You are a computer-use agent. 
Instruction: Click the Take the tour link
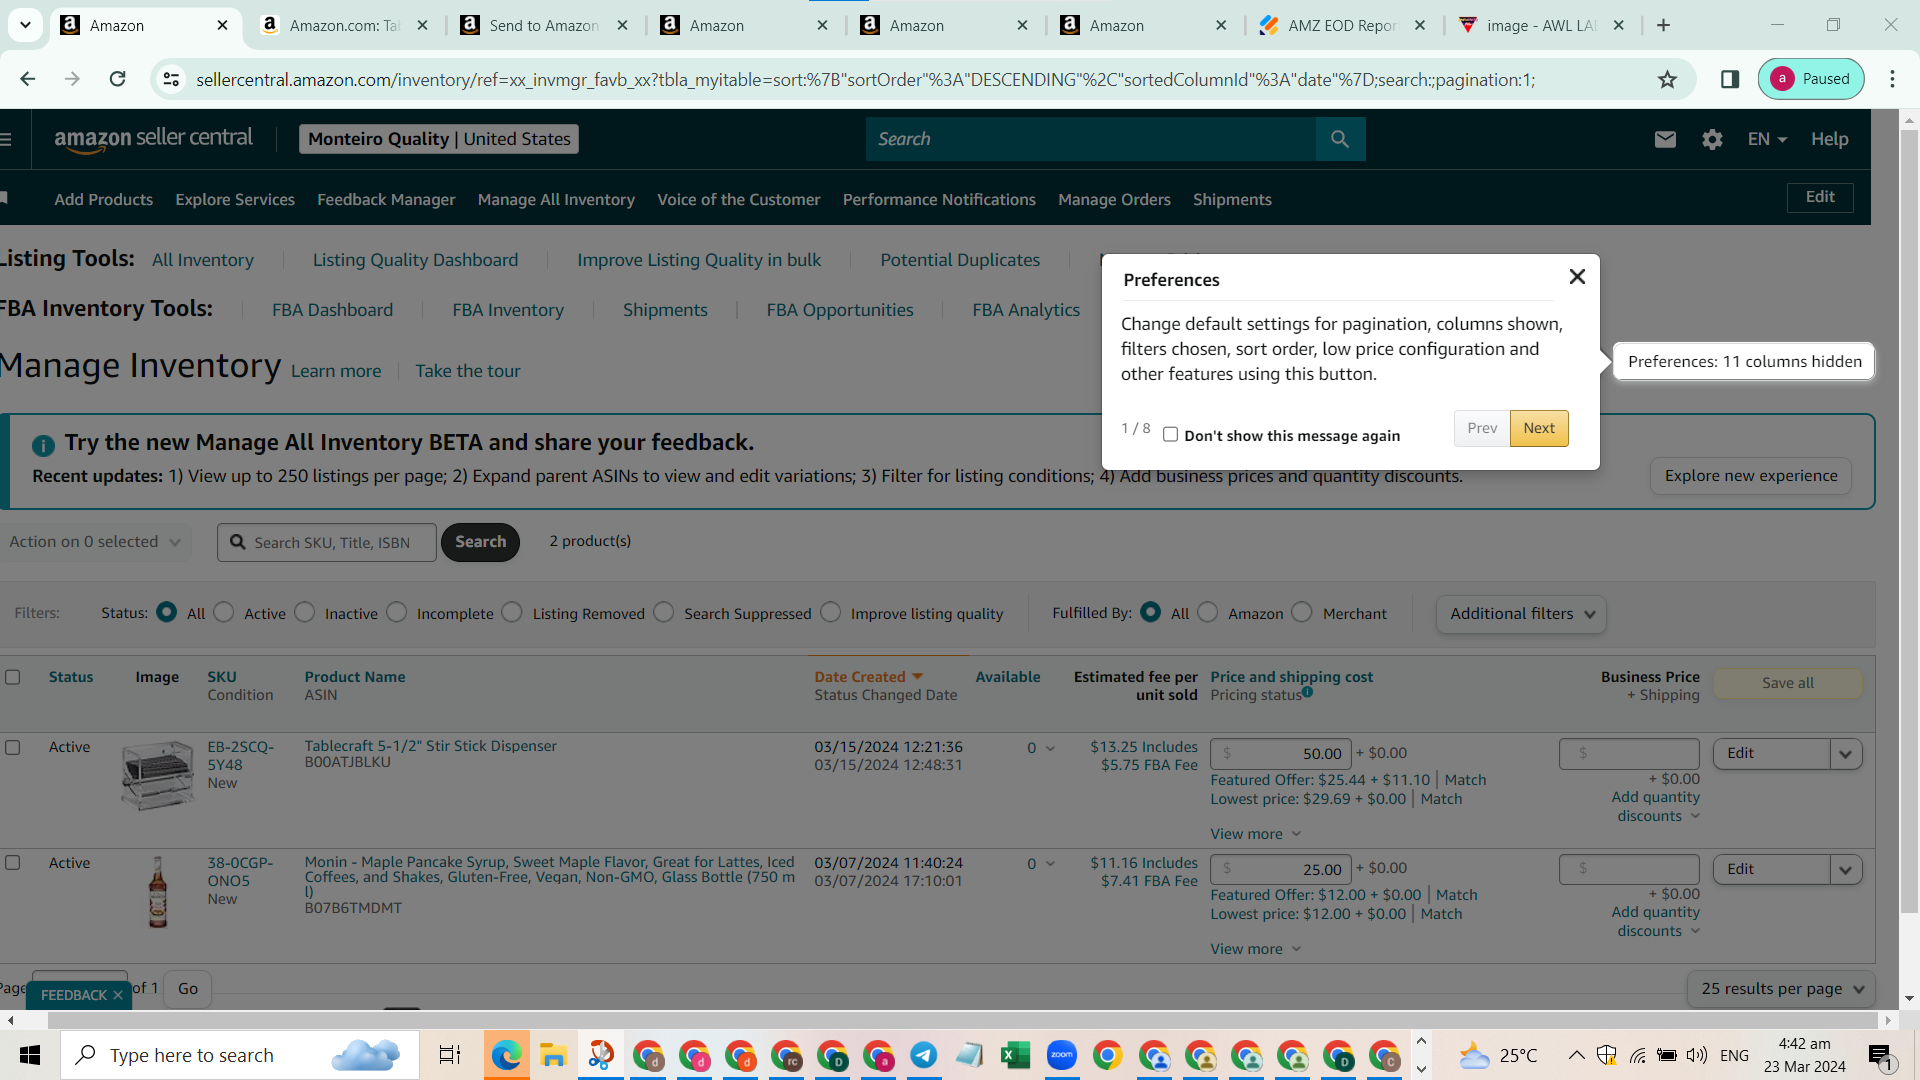[x=468, y=371]
